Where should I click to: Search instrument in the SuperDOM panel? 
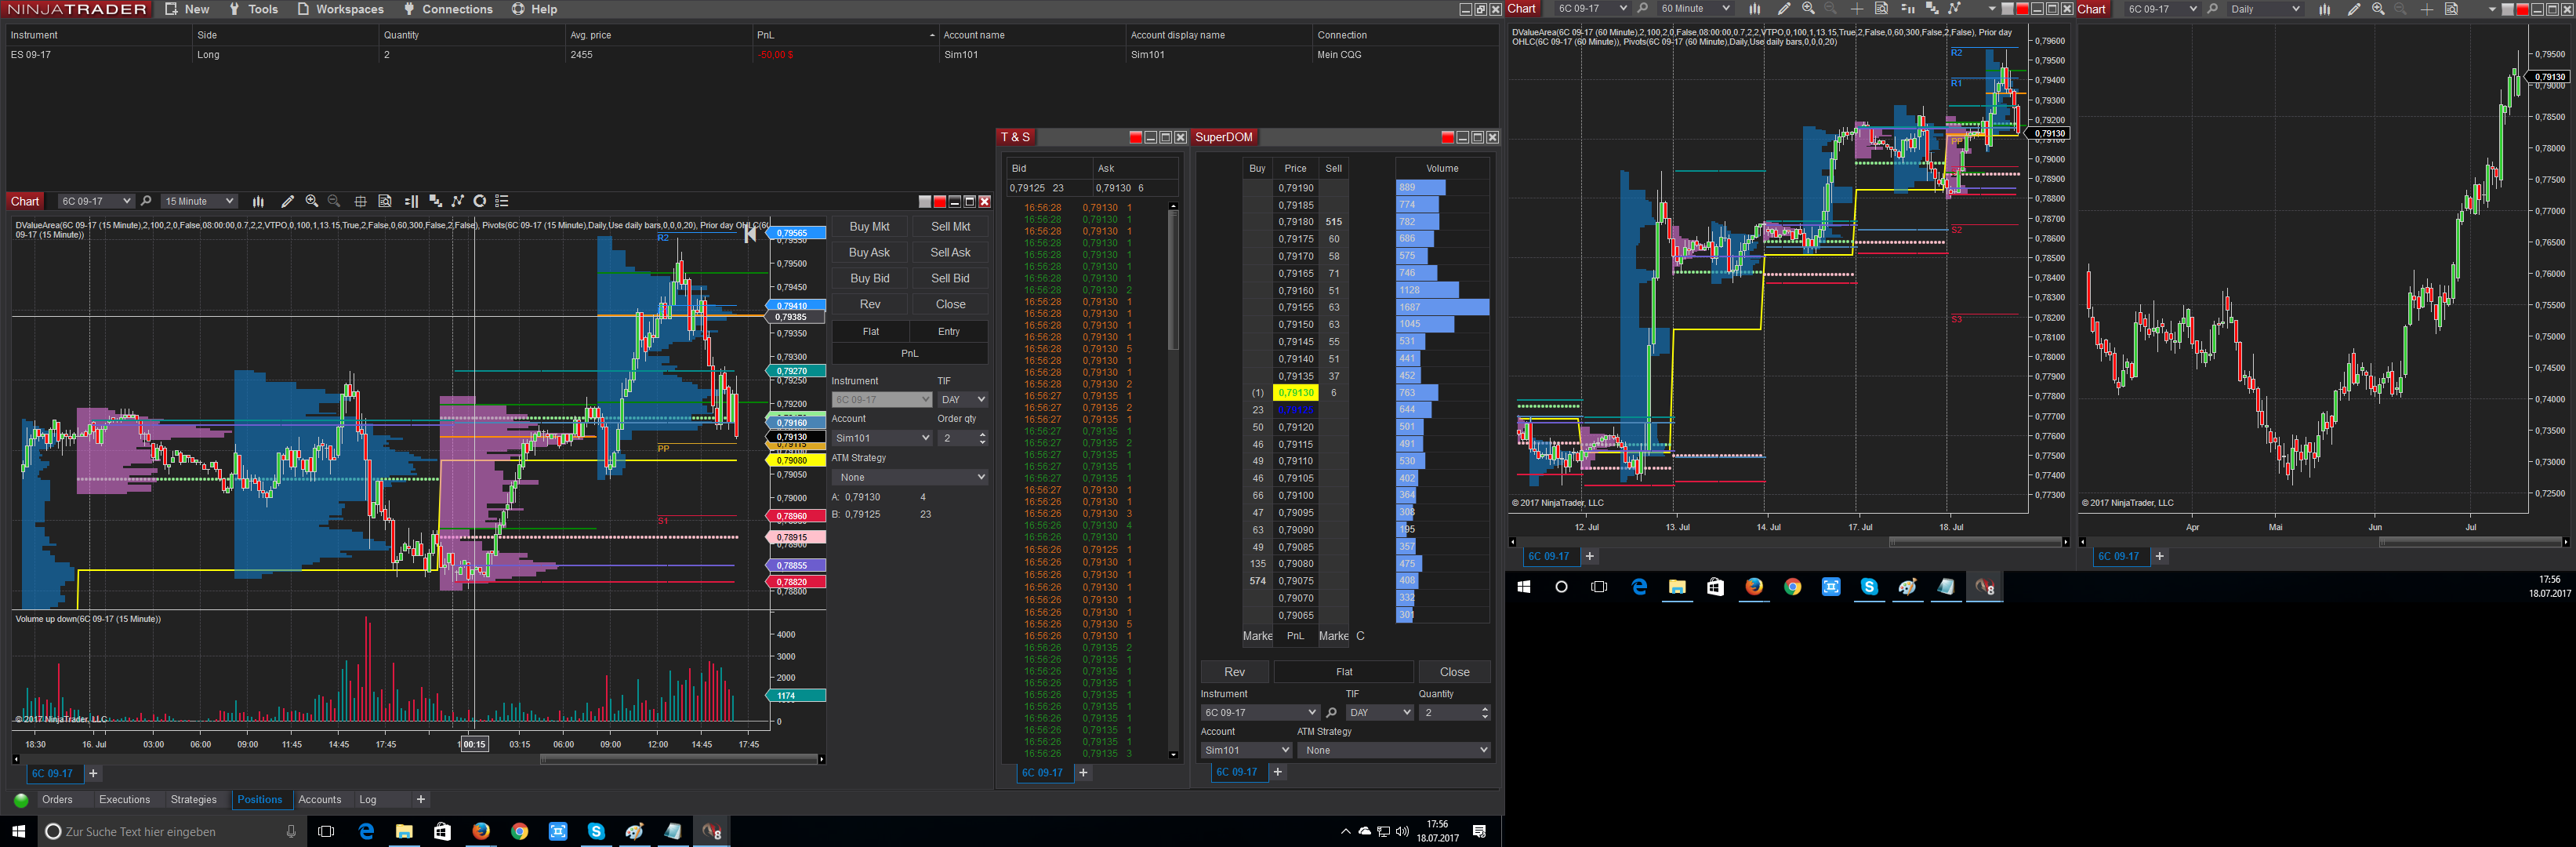[x=1331, y=713]
